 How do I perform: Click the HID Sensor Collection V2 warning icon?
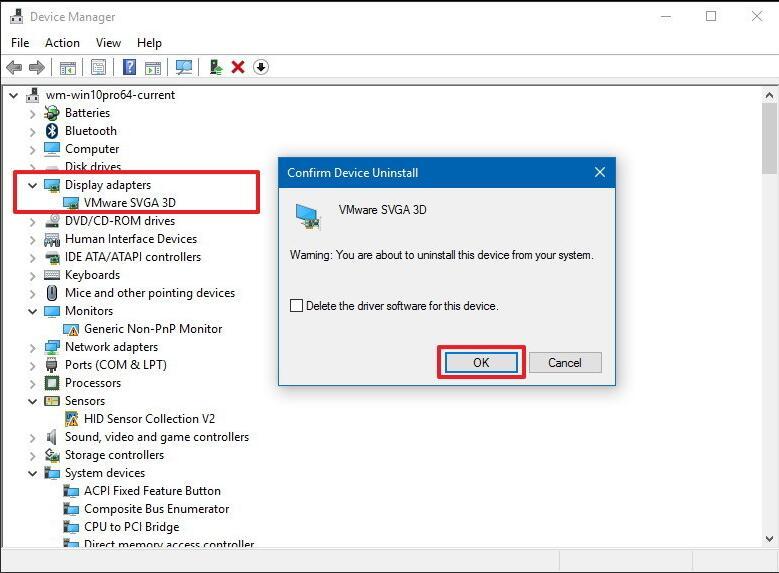point(71,419)
